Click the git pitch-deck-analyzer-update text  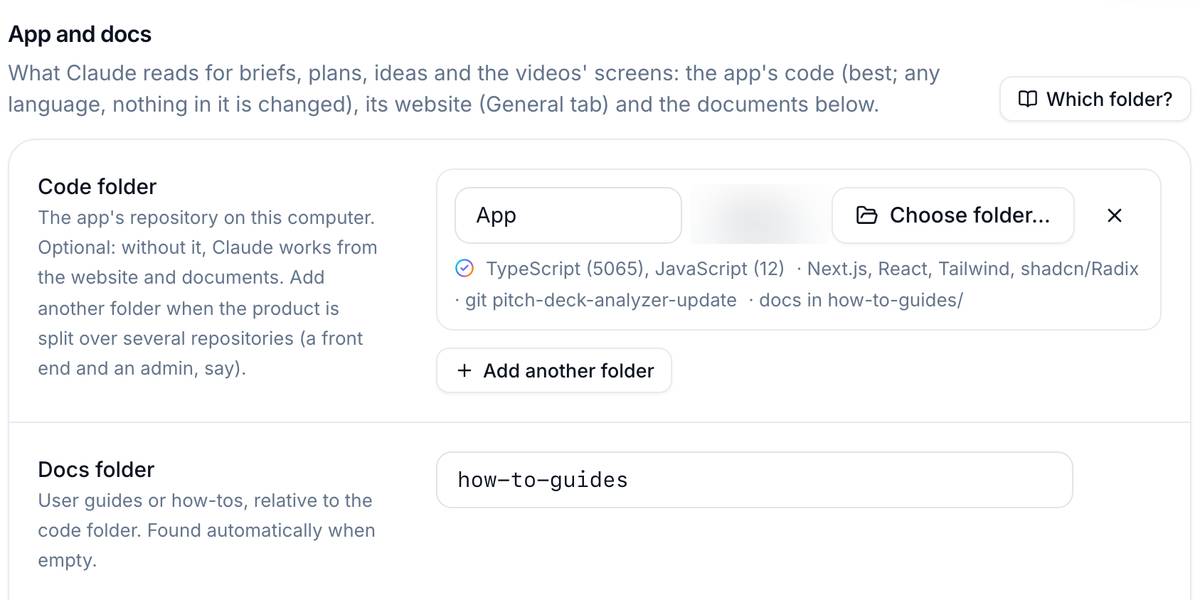[x=601, y=300]
